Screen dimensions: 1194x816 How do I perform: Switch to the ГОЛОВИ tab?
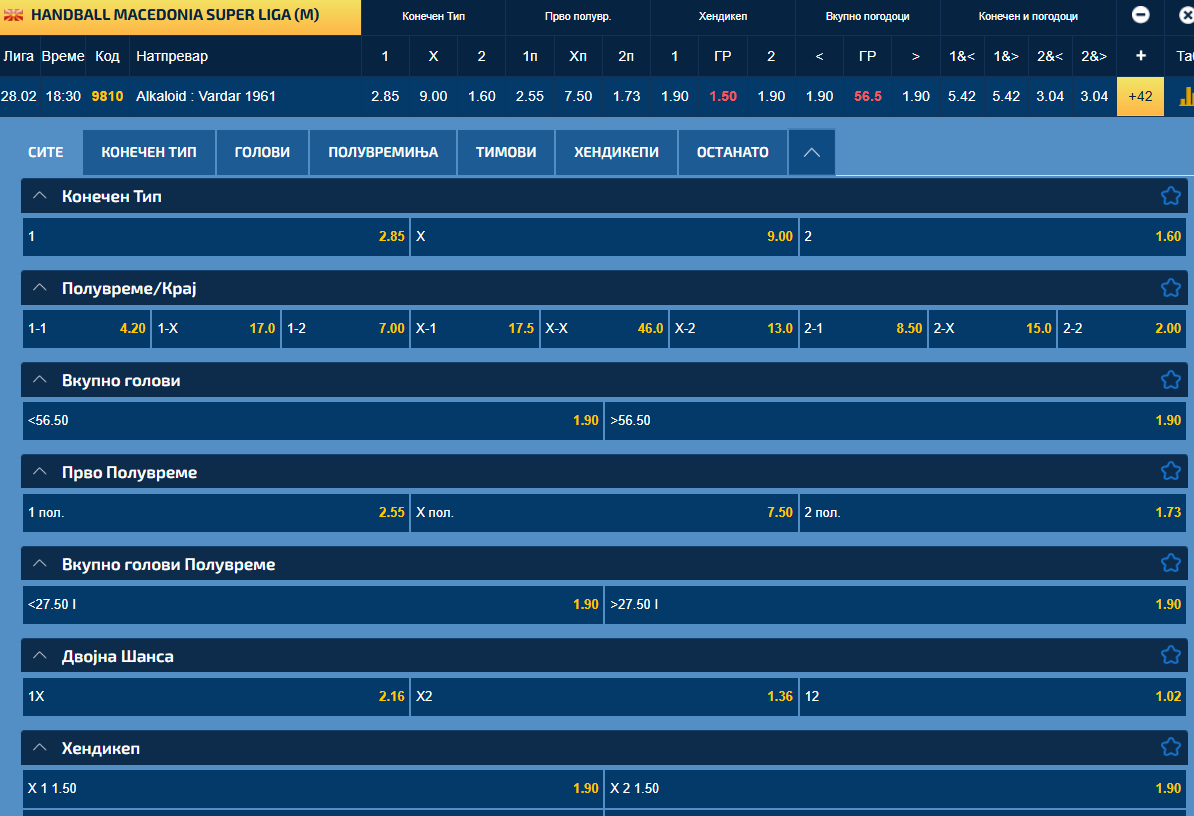click(x=262, y=153)
